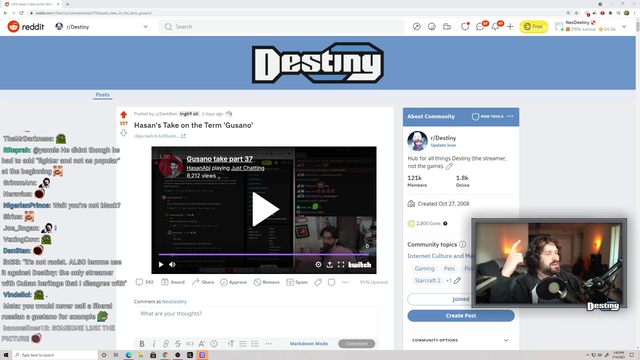
Task: Apply italic formatting in comment editor
Action: click(x=154, y=344)
